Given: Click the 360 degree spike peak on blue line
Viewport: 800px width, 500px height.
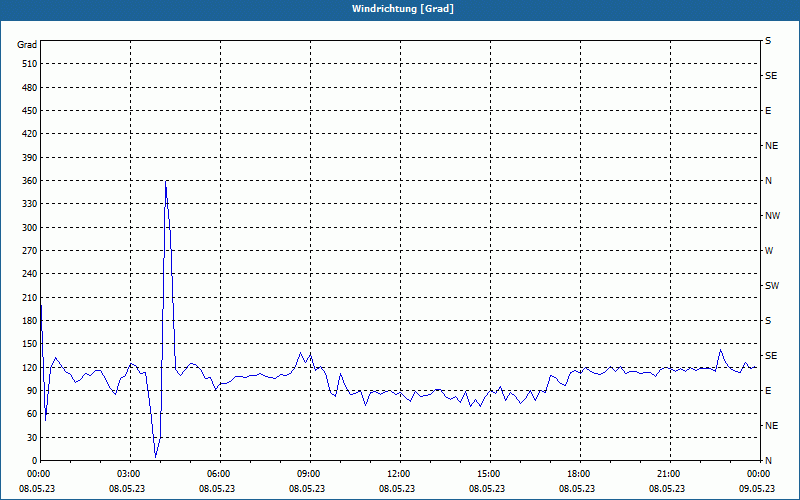Looking at the screenshot, I should click(x=166, y=181).
